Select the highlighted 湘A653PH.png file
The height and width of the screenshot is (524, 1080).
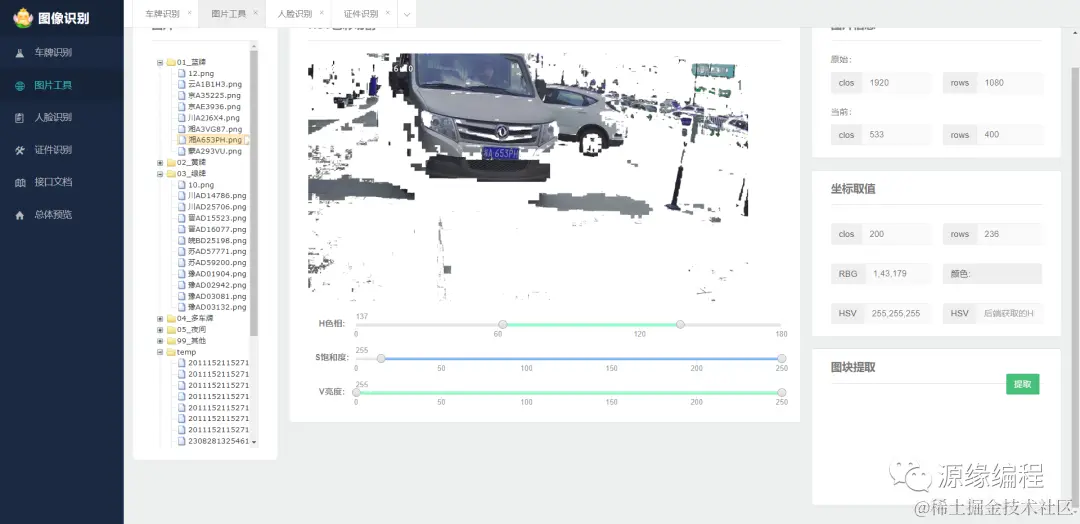(x=215, y=140)
